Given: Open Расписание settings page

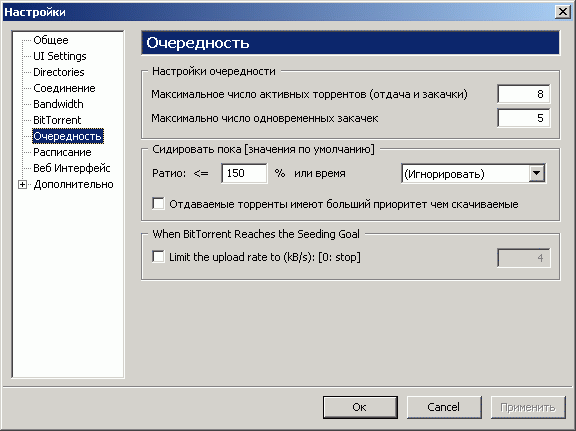Looking at the screenshot, I should pyautogui.click(x=62, y=152).
